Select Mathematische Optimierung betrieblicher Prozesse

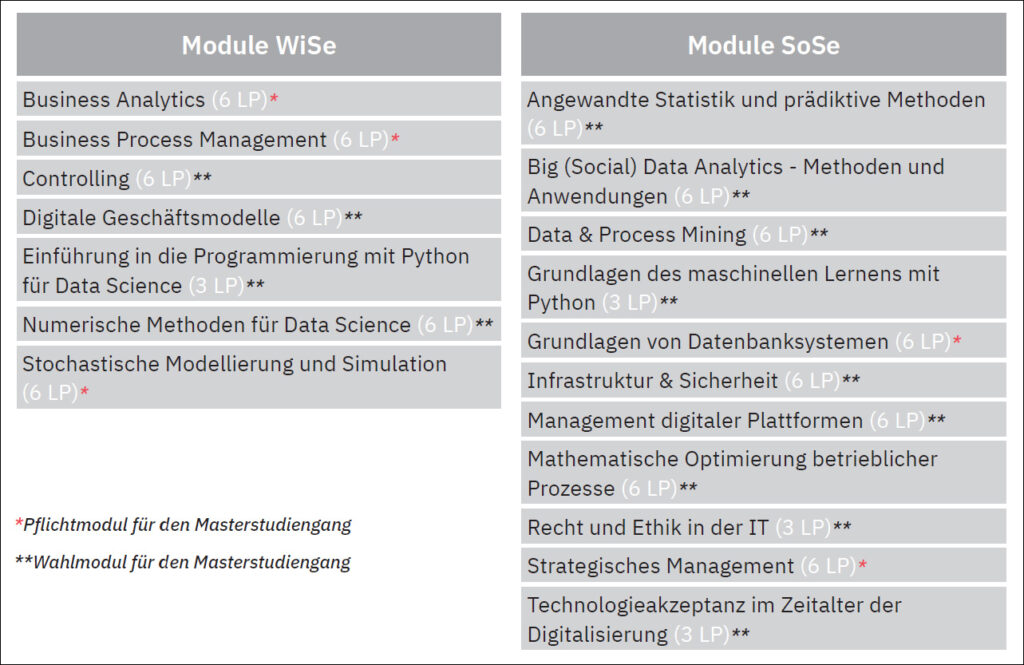[763, 473]
